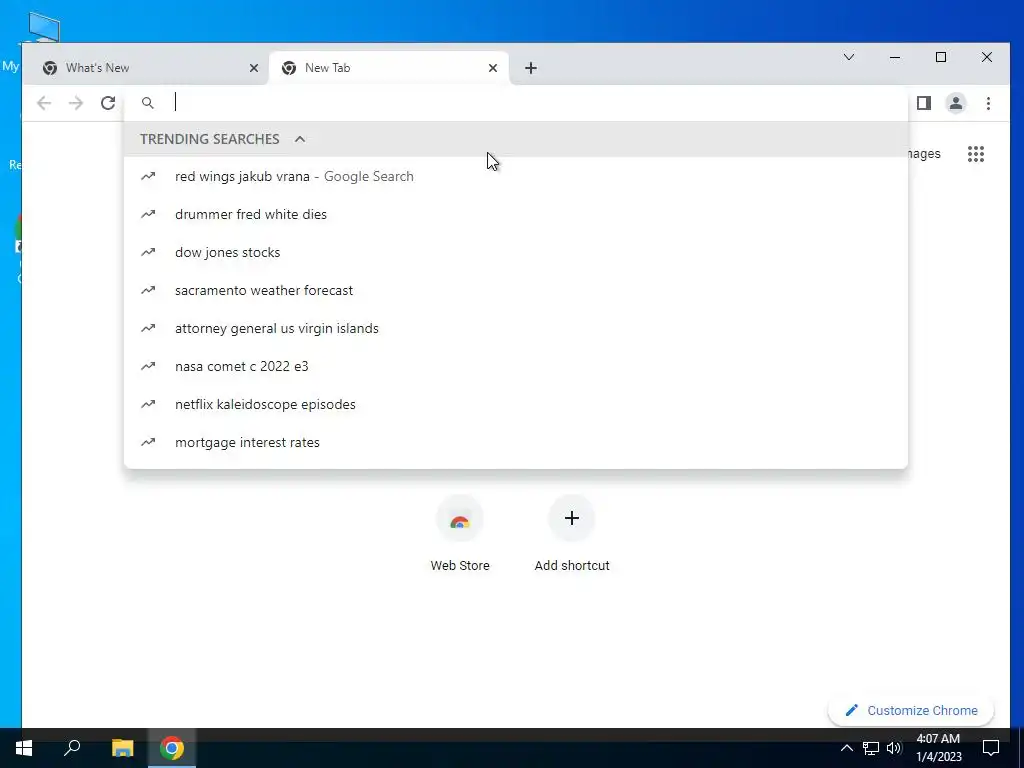This screenshot has width=1024, height=768.
Task: Open the Web Store shortcut
Action: click(x=460, y=534)
